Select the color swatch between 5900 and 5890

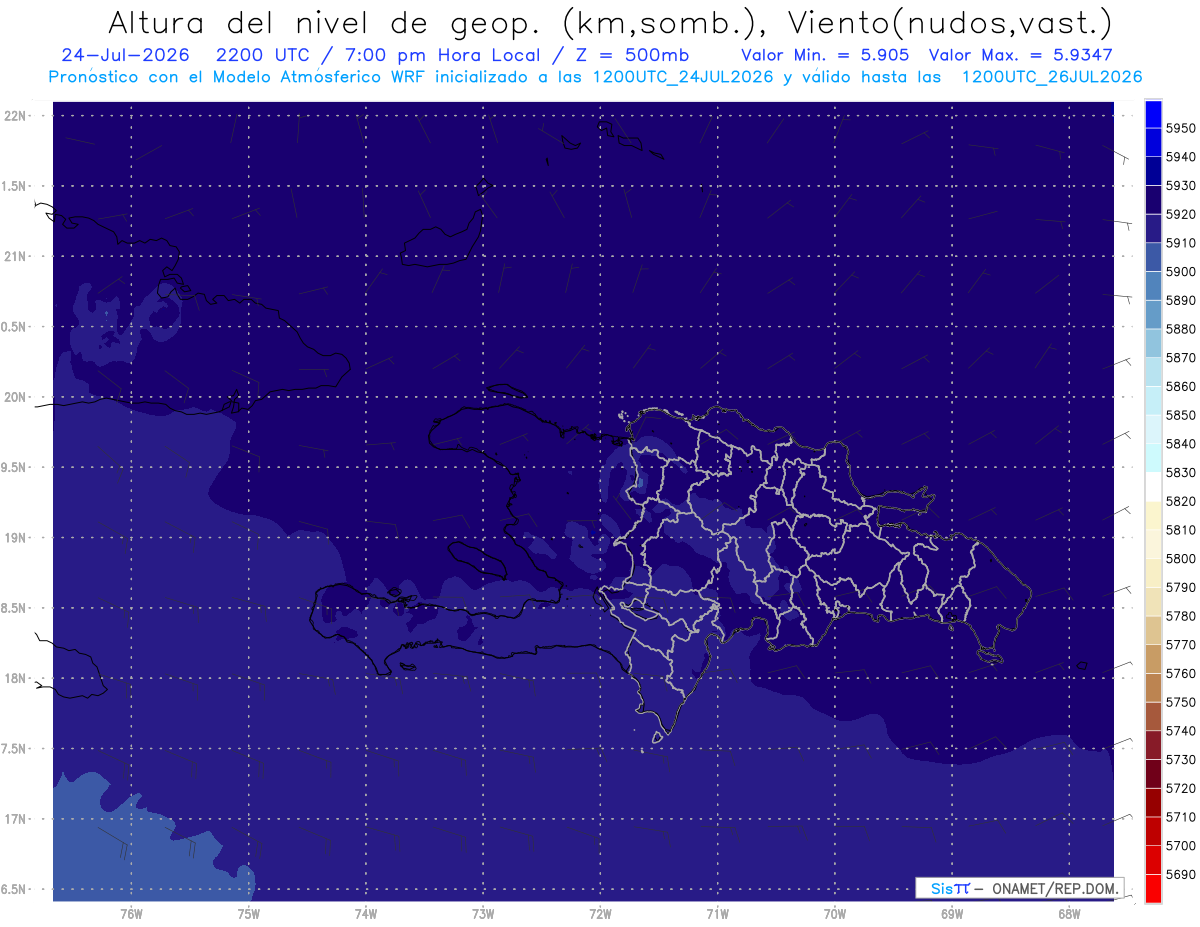1153,286
